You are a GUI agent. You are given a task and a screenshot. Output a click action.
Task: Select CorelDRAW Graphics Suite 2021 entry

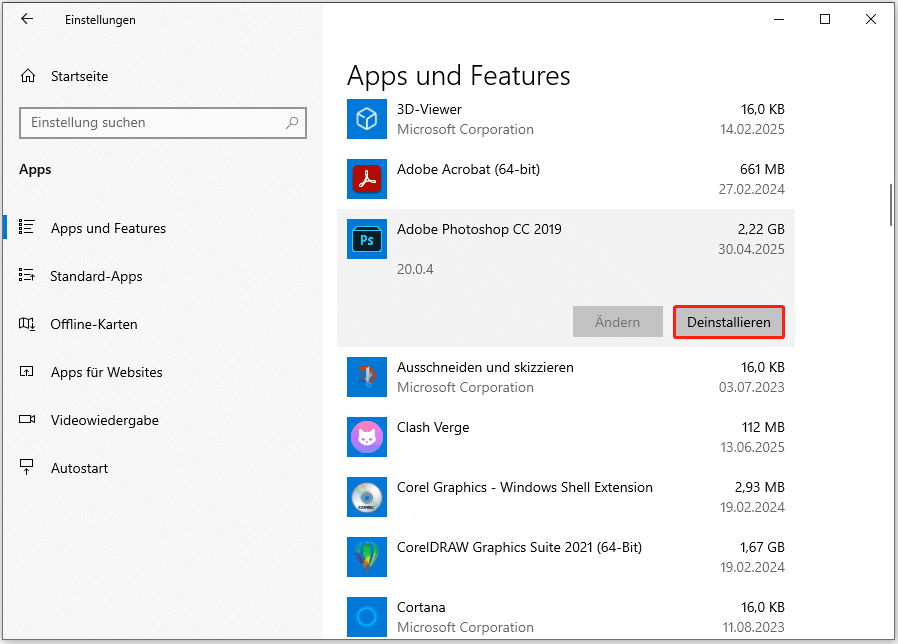point(566,557)
